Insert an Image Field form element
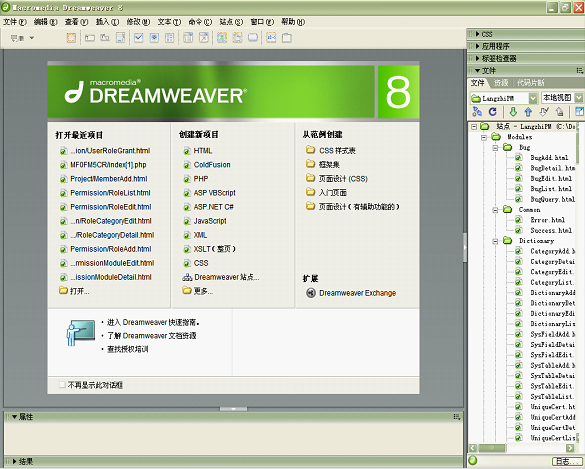This screenshot has height=469, width=585. point(222,38)
